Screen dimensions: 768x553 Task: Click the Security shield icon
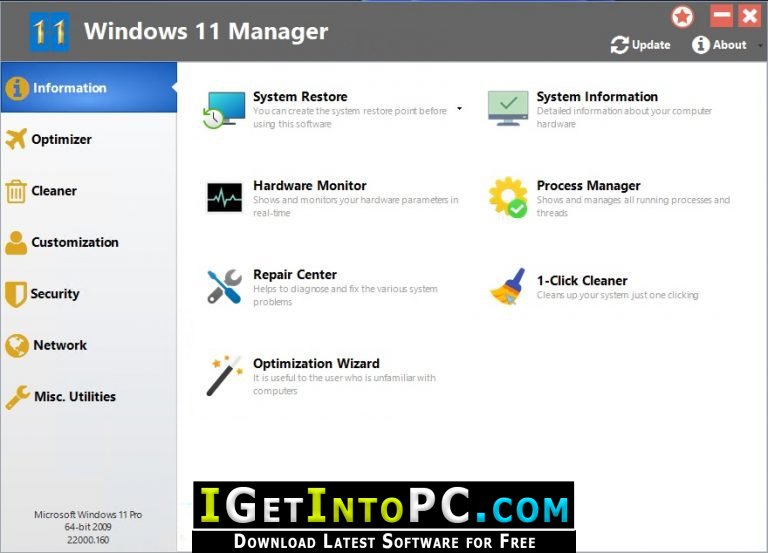(16, 294)
